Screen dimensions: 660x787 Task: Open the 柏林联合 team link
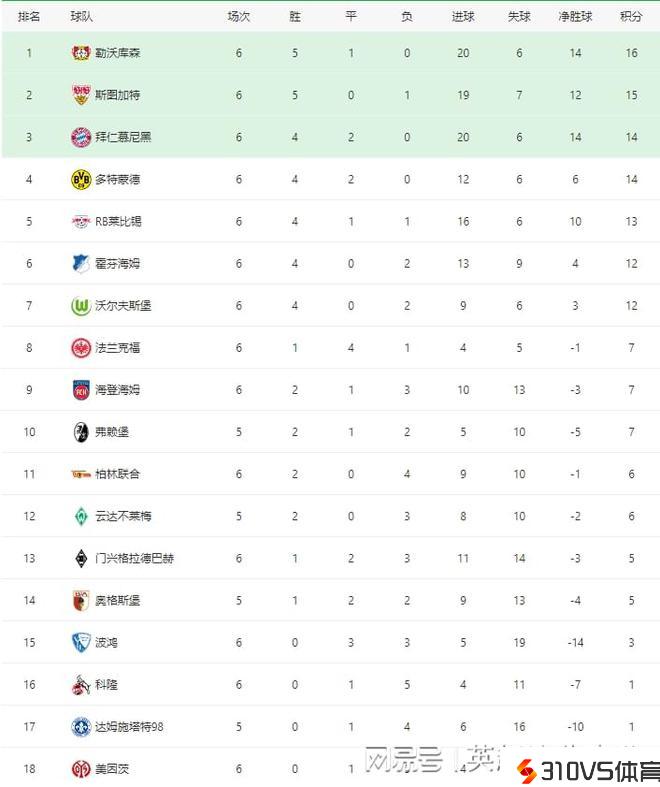117,474
